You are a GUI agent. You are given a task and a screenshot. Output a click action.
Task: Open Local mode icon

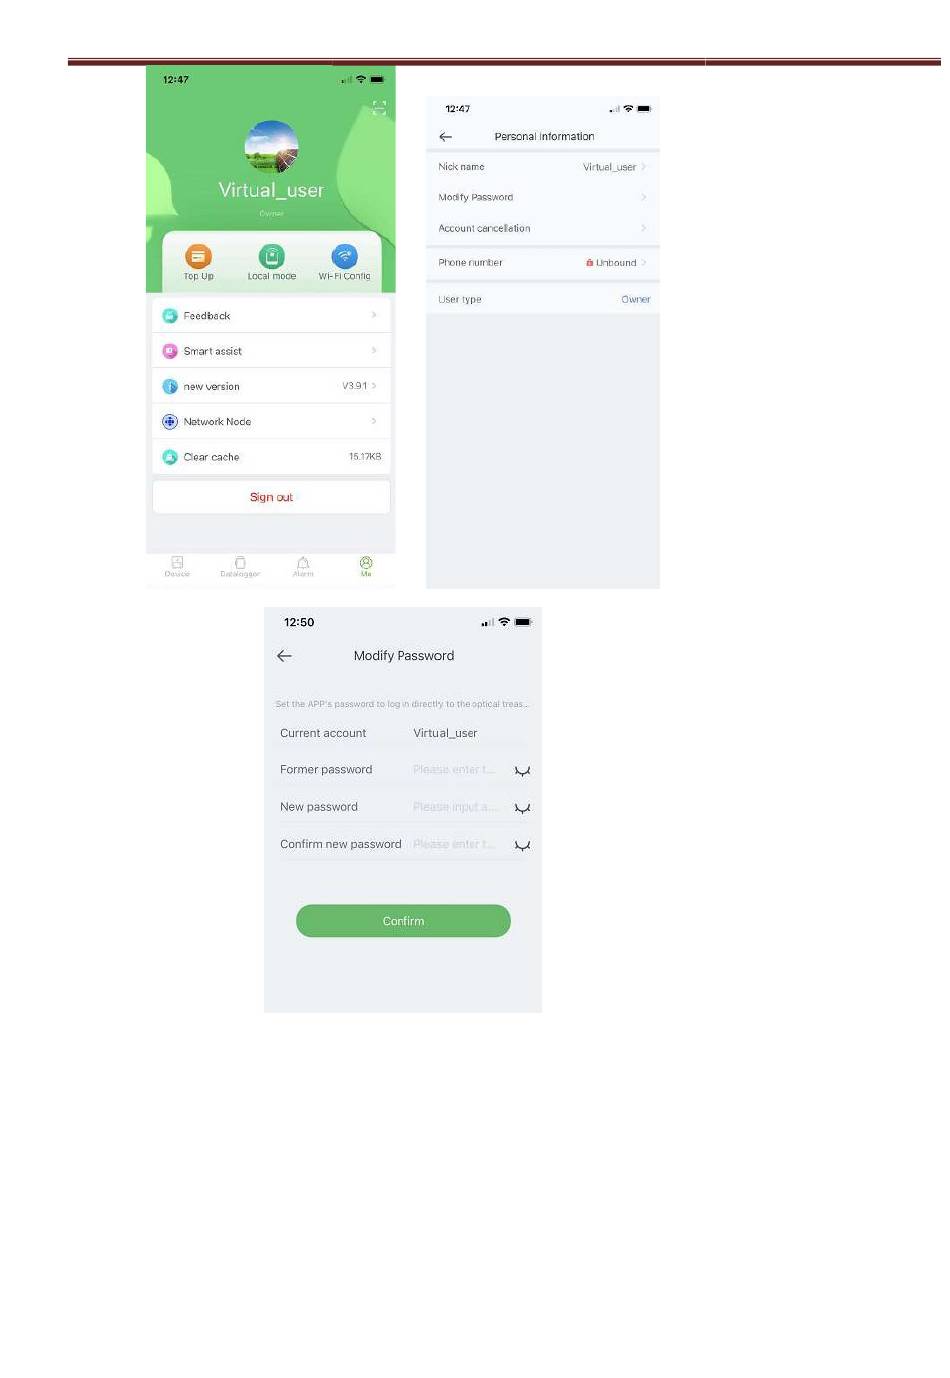271,256
